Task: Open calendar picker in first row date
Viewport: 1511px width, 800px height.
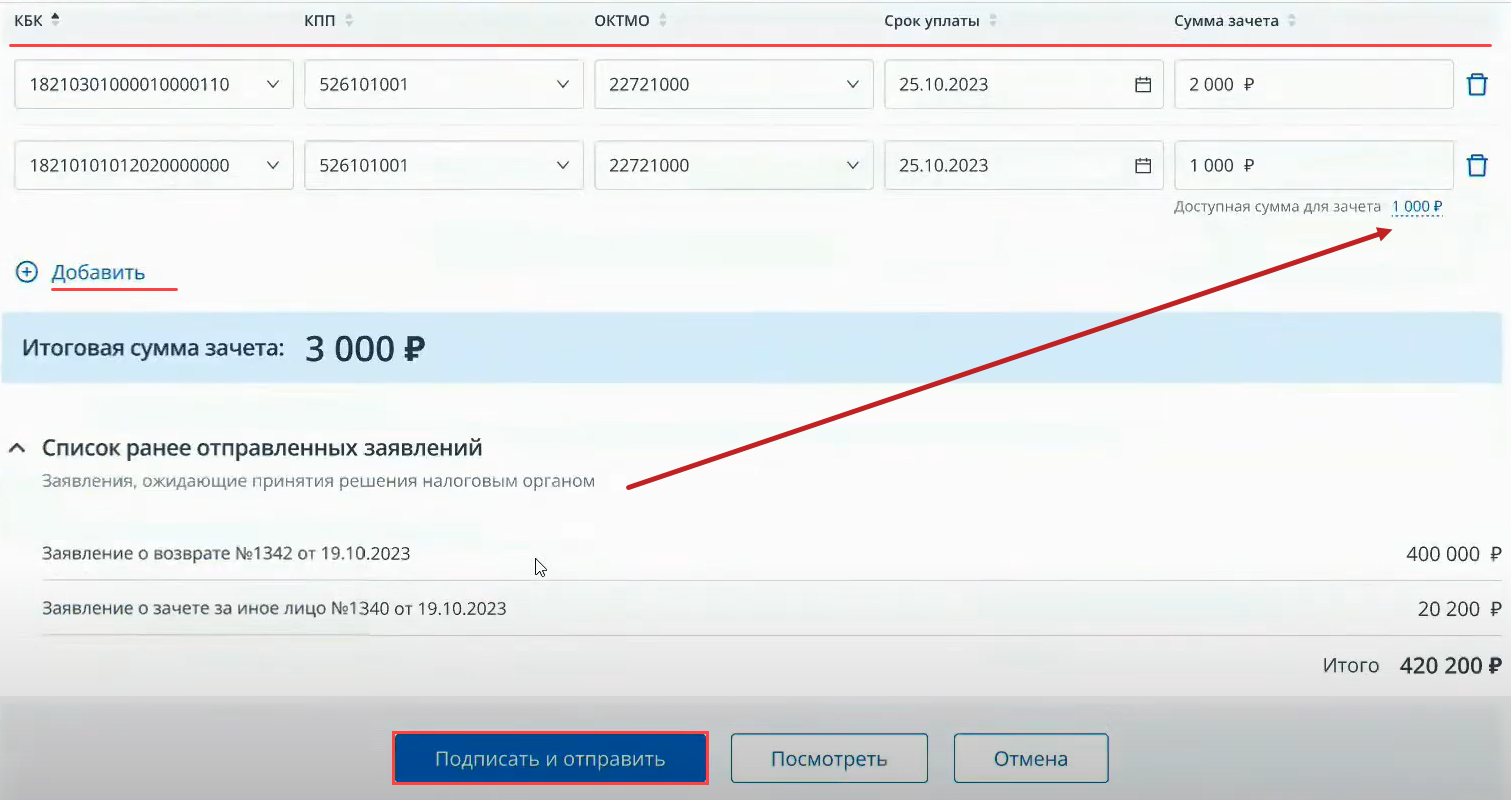Action: point(1143,85)
